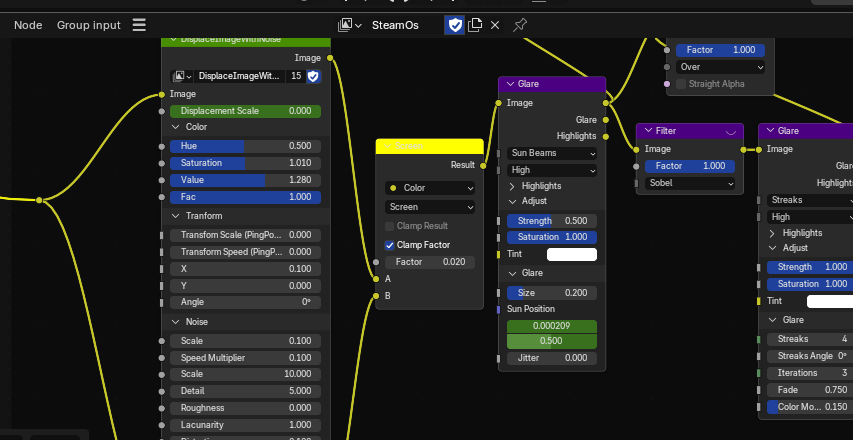
Task: Click Image input socket of DisplaceImageWithNoise node
Action: pos(162,95)
